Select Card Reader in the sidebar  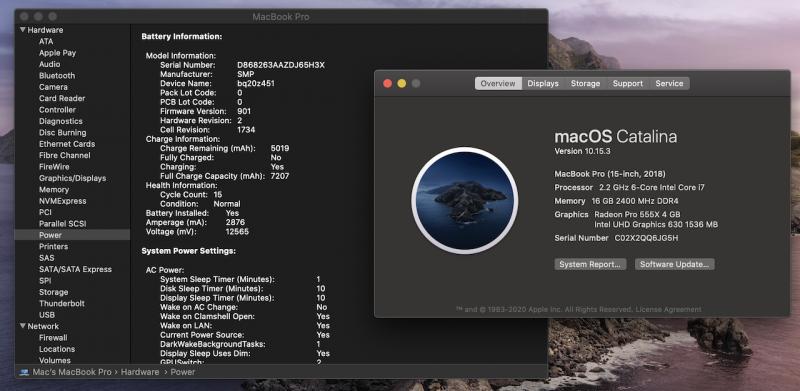pos(62,98)
